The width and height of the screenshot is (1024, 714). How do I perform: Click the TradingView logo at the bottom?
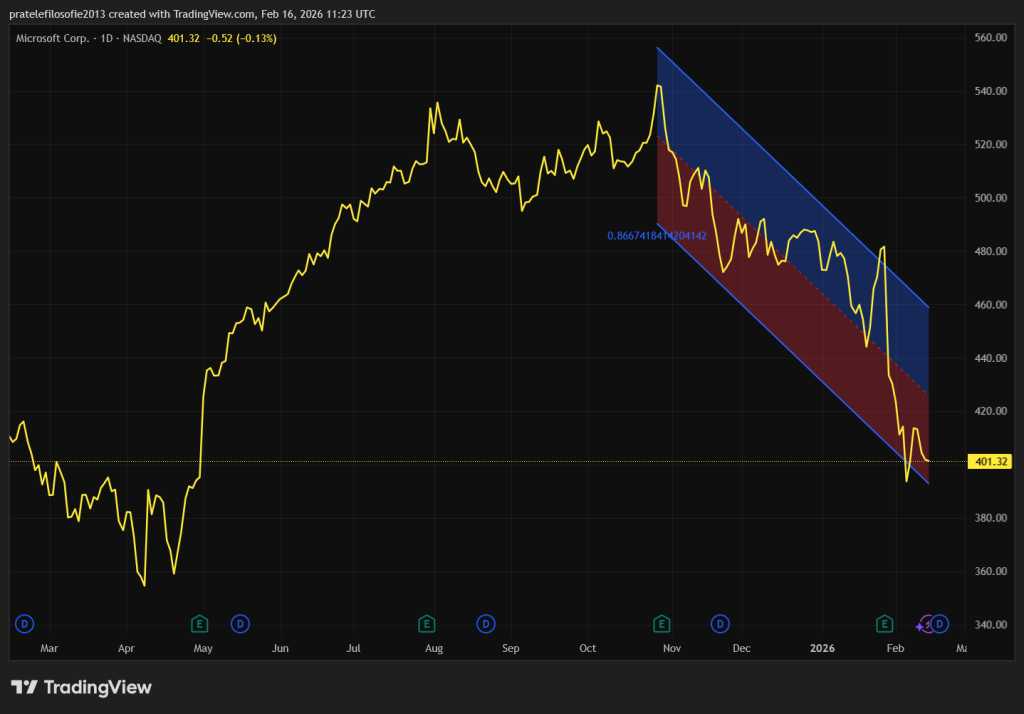pyautogui.click(x=82, y=687)
